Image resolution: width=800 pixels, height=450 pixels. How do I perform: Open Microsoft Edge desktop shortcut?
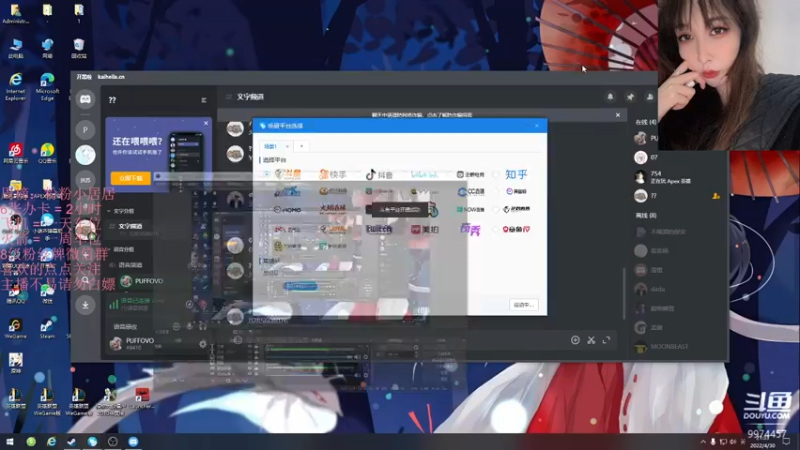pos(47,86)
